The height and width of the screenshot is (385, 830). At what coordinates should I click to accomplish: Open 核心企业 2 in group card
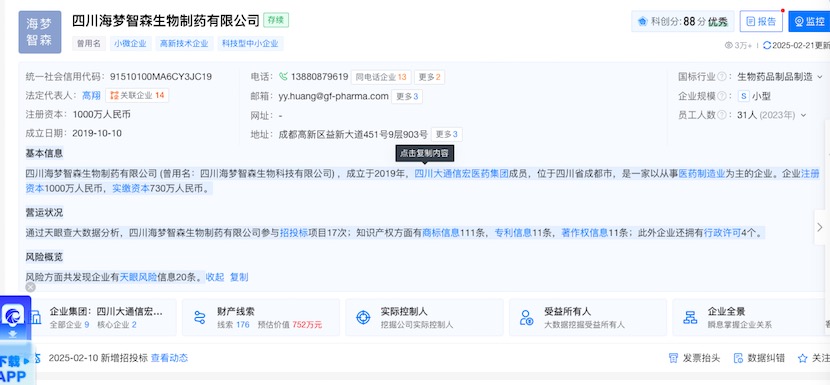(116, 325)
